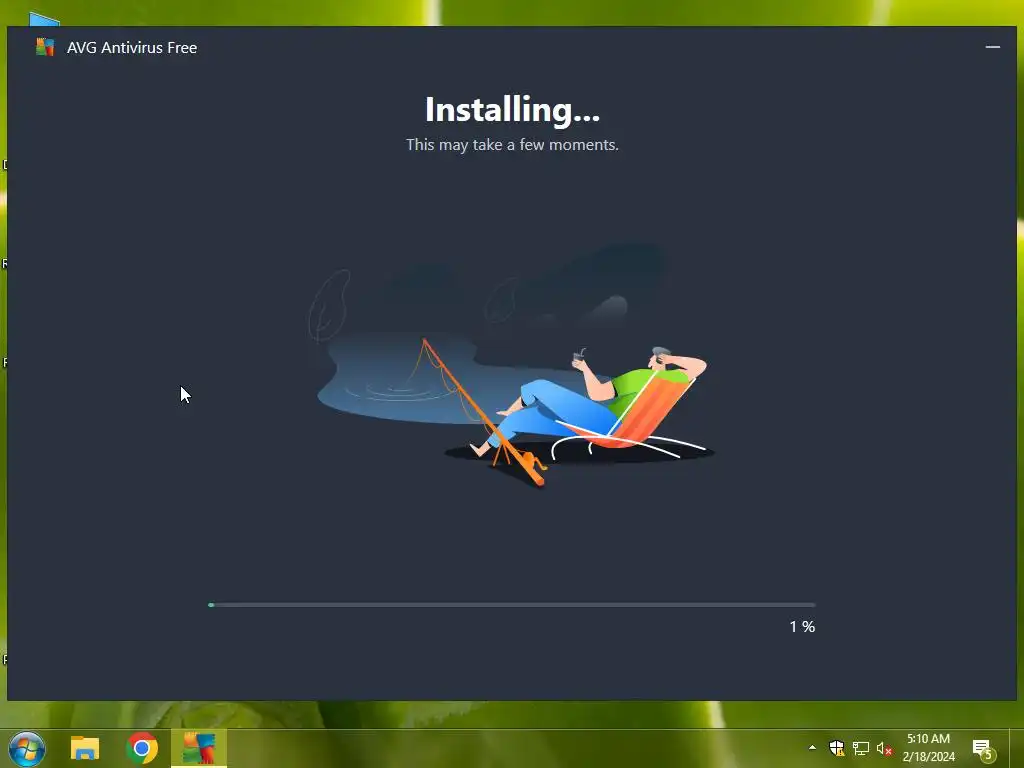Click the 1 % progress value
The width and height of the screenshot is (1024, 768).
[x=802, y=627]
